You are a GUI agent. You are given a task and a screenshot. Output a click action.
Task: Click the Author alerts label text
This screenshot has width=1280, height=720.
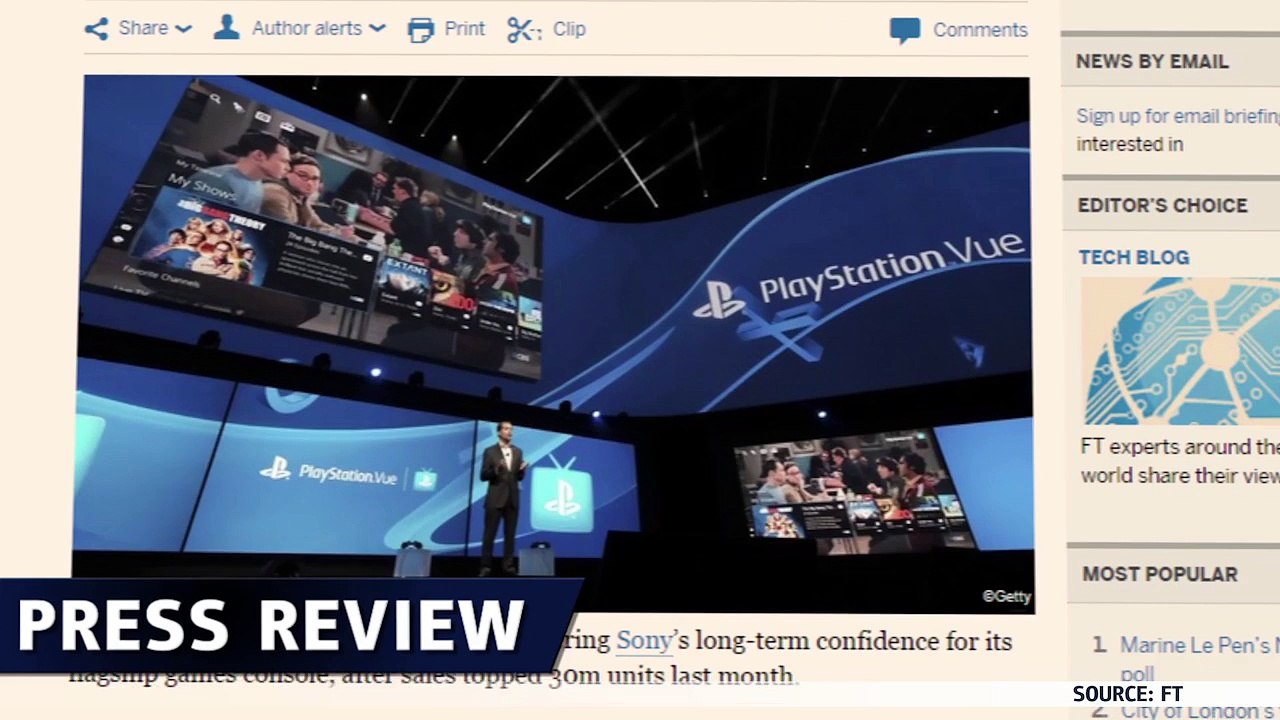pos(307,28)
